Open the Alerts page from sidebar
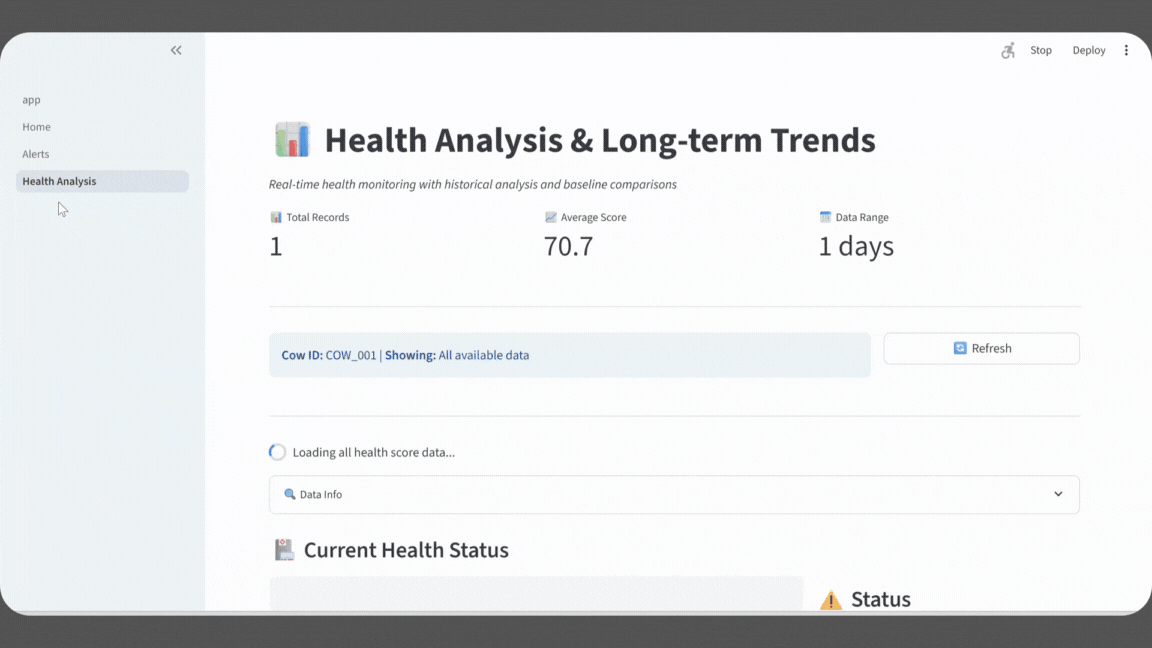 click(35, 154)
